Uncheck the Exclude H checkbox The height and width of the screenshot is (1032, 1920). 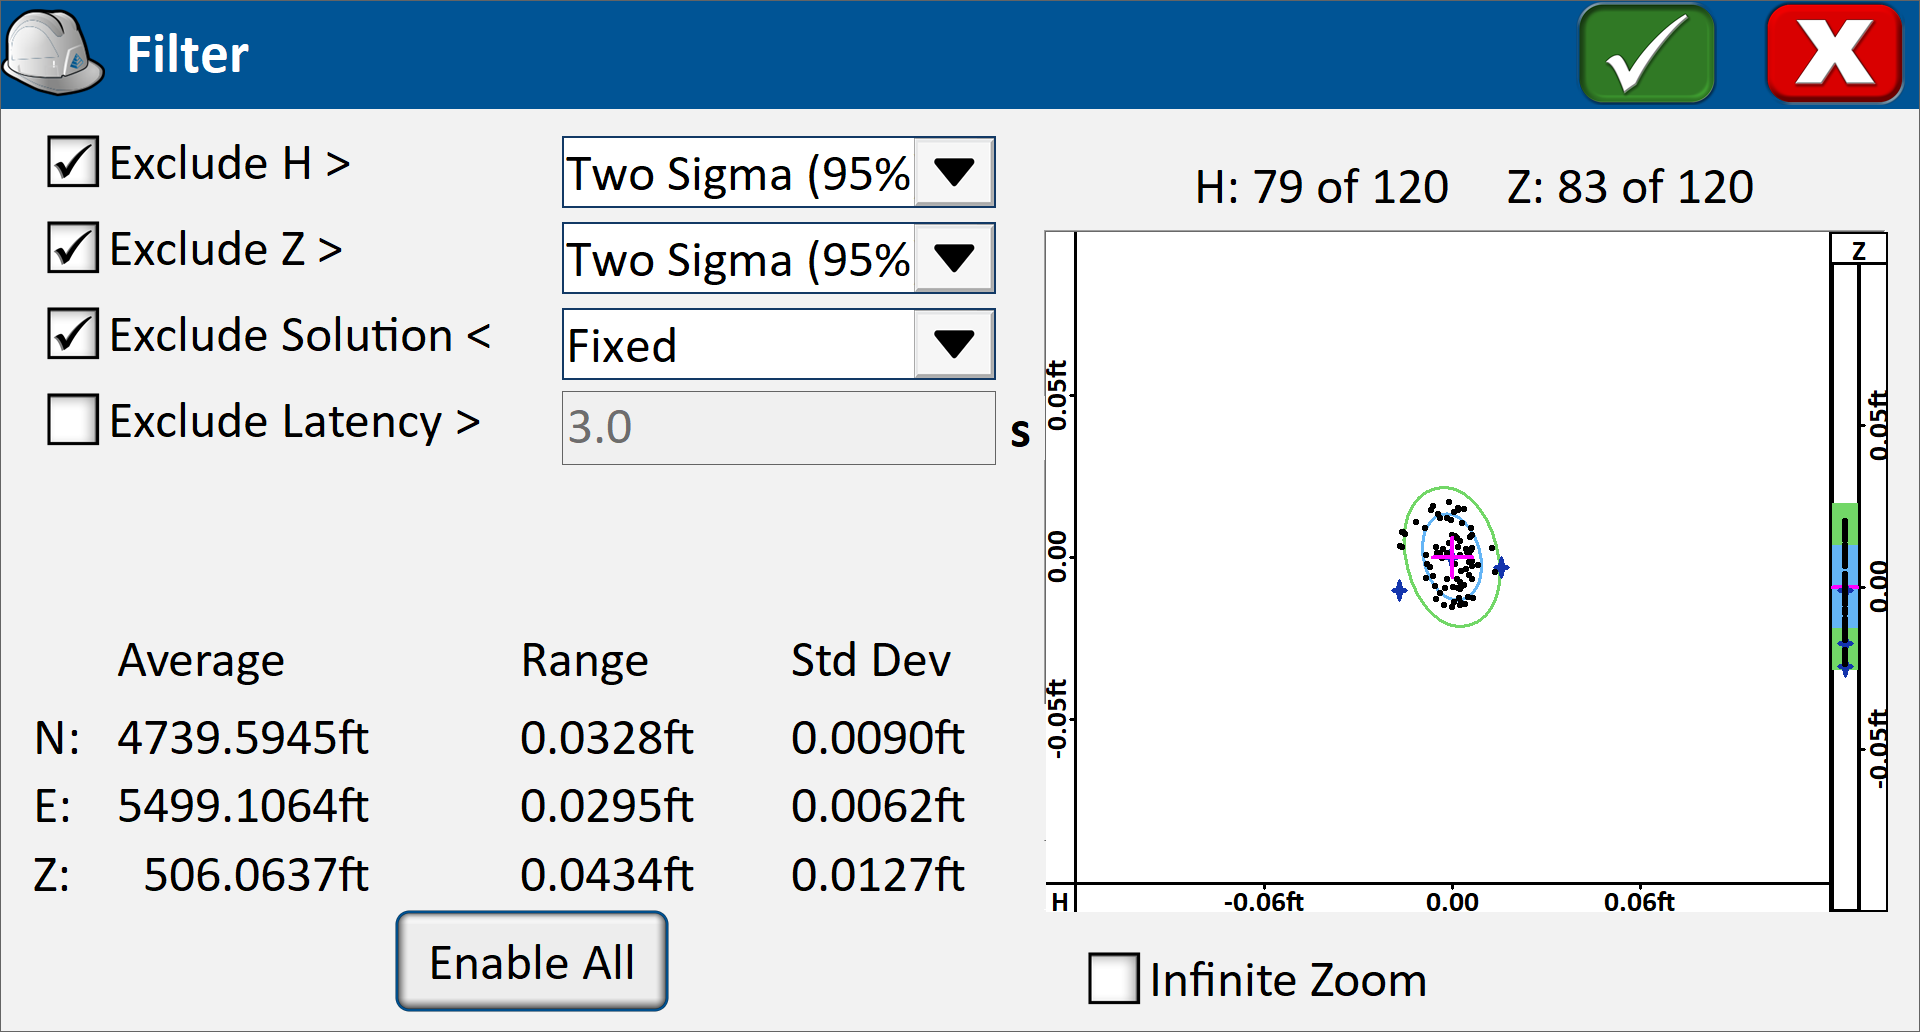(x=73, y=163)
